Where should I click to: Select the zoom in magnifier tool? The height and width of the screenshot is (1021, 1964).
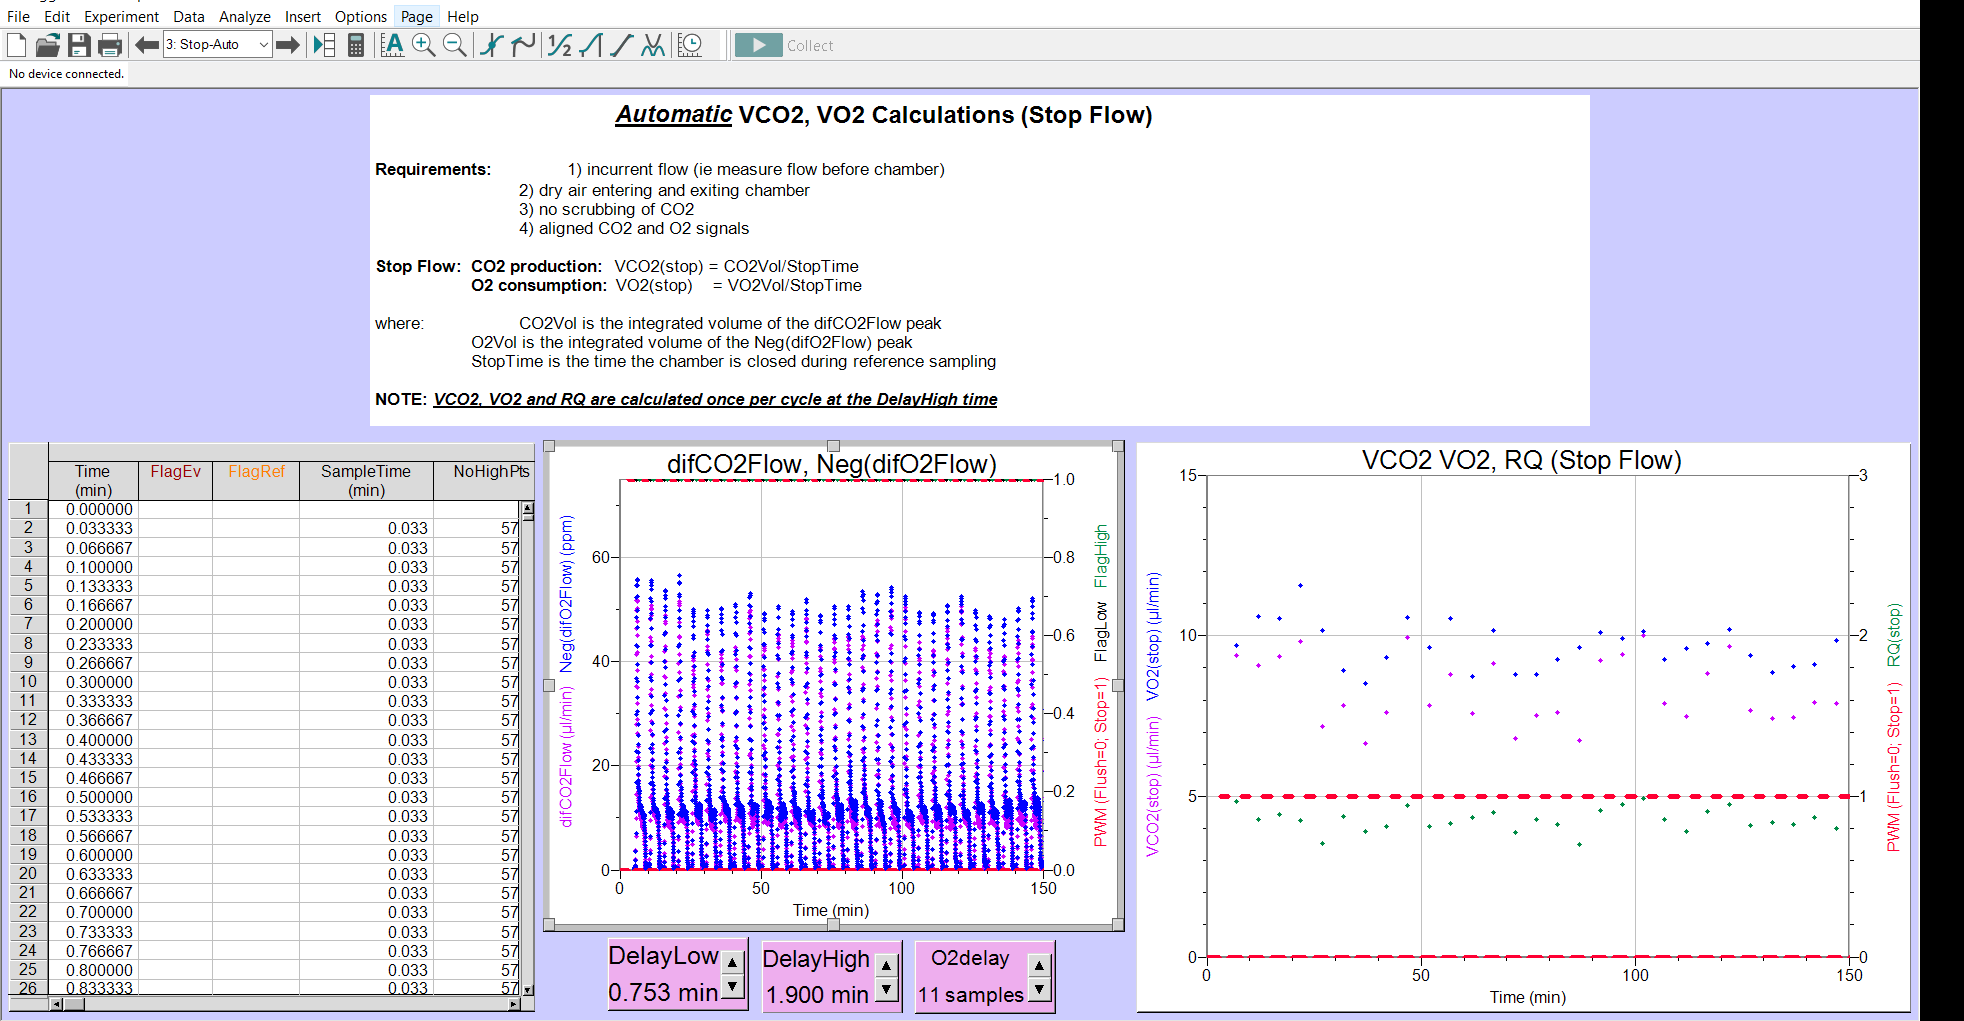423,45
